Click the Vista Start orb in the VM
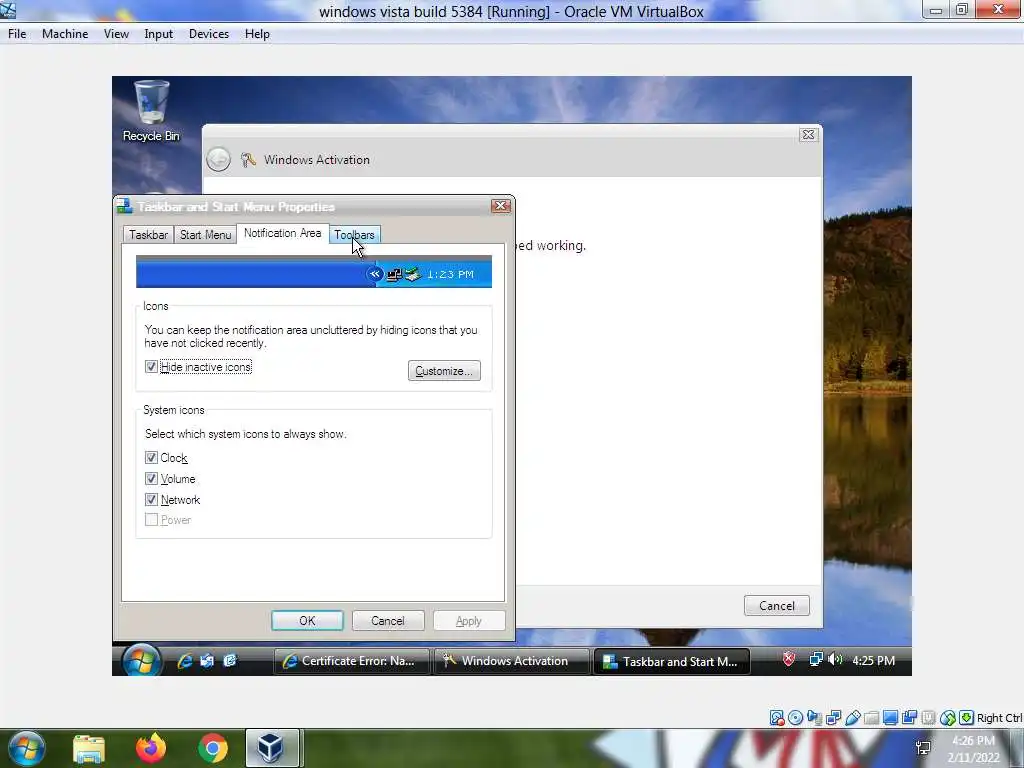This screenshot has width=1024, height=768. [140, 660]
